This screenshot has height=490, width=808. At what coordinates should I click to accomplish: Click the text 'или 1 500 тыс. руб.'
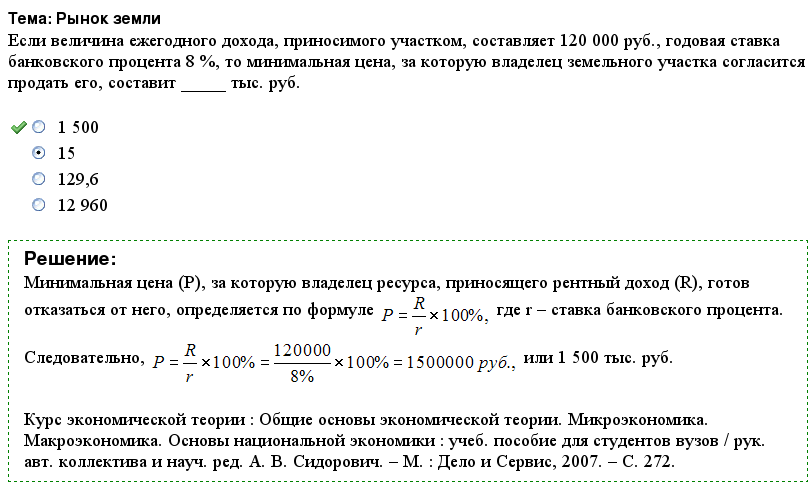(x=598, y=358)
